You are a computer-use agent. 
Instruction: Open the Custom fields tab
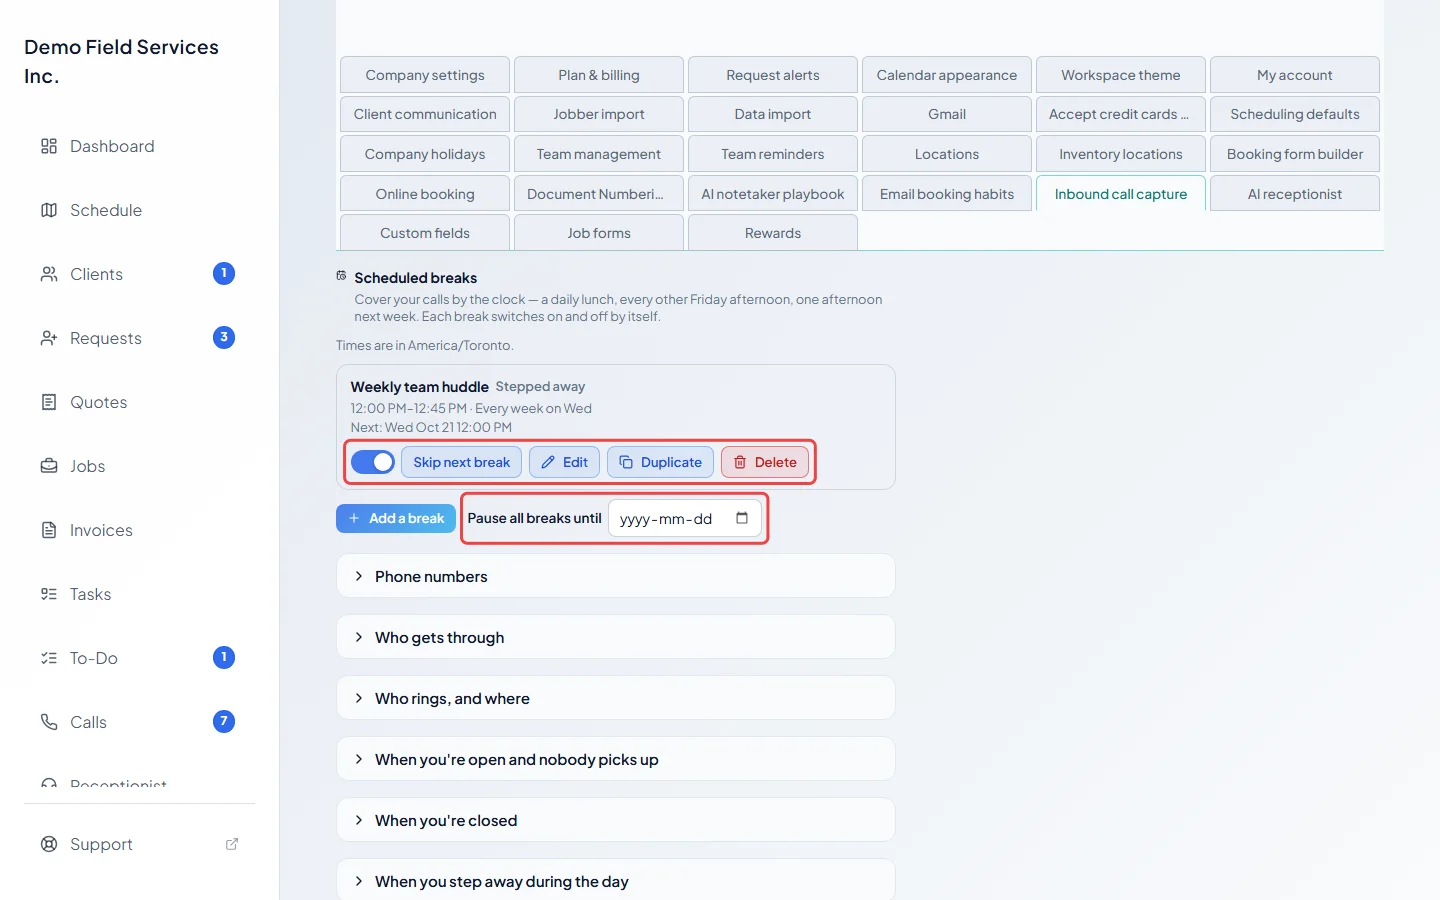coord(425,233)
